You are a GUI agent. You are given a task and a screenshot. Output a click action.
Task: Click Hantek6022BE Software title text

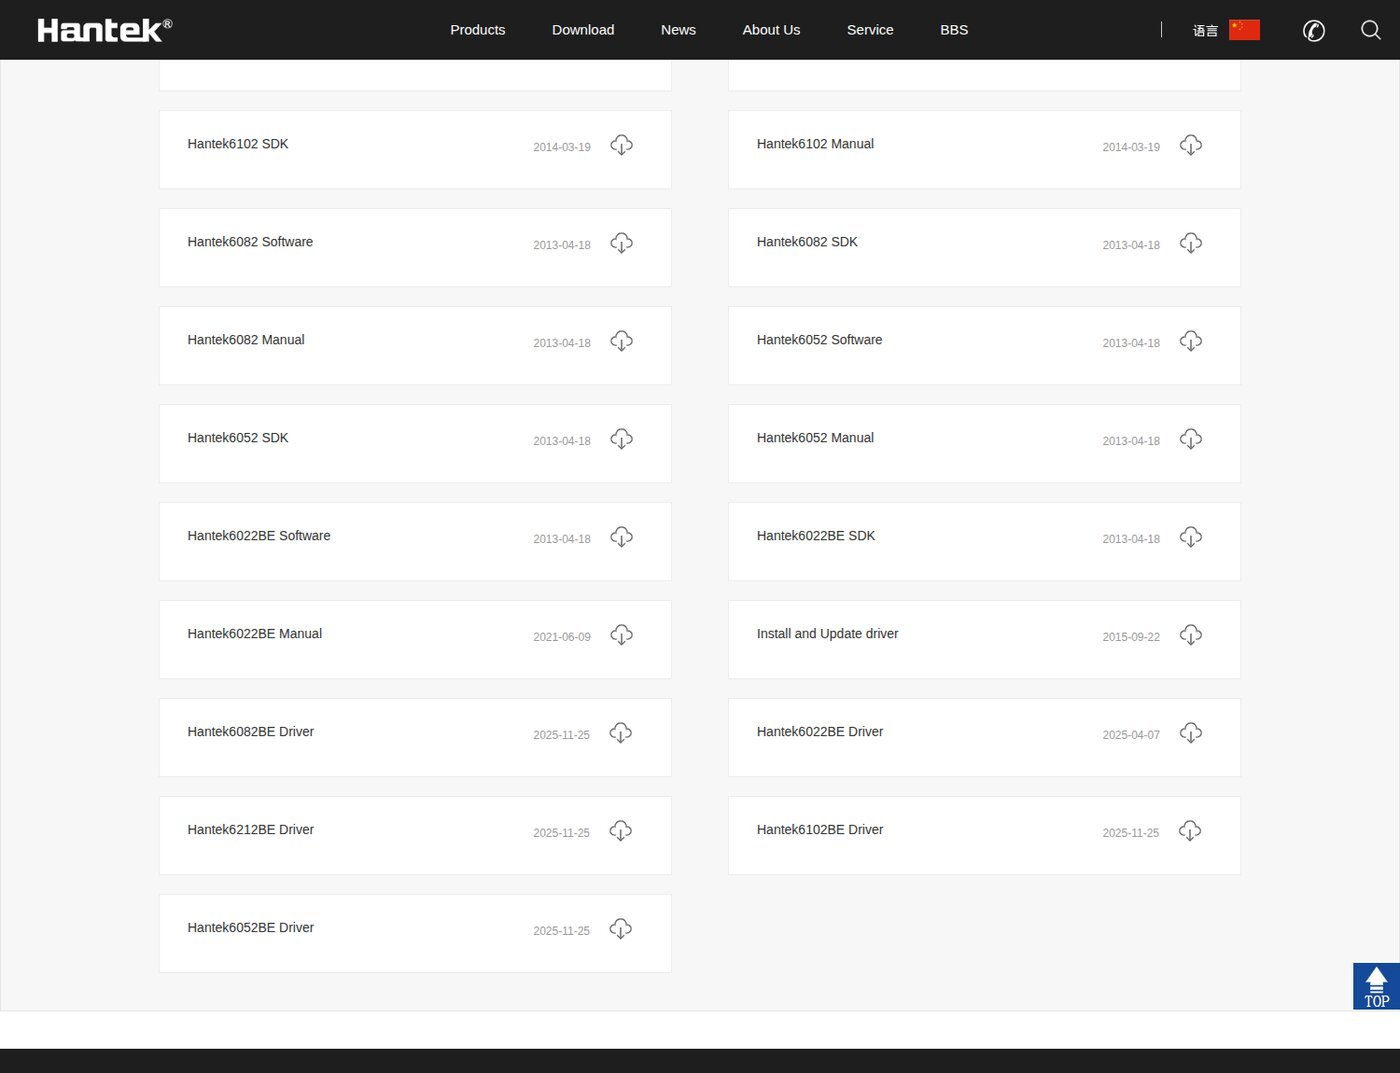coord(259,536)
